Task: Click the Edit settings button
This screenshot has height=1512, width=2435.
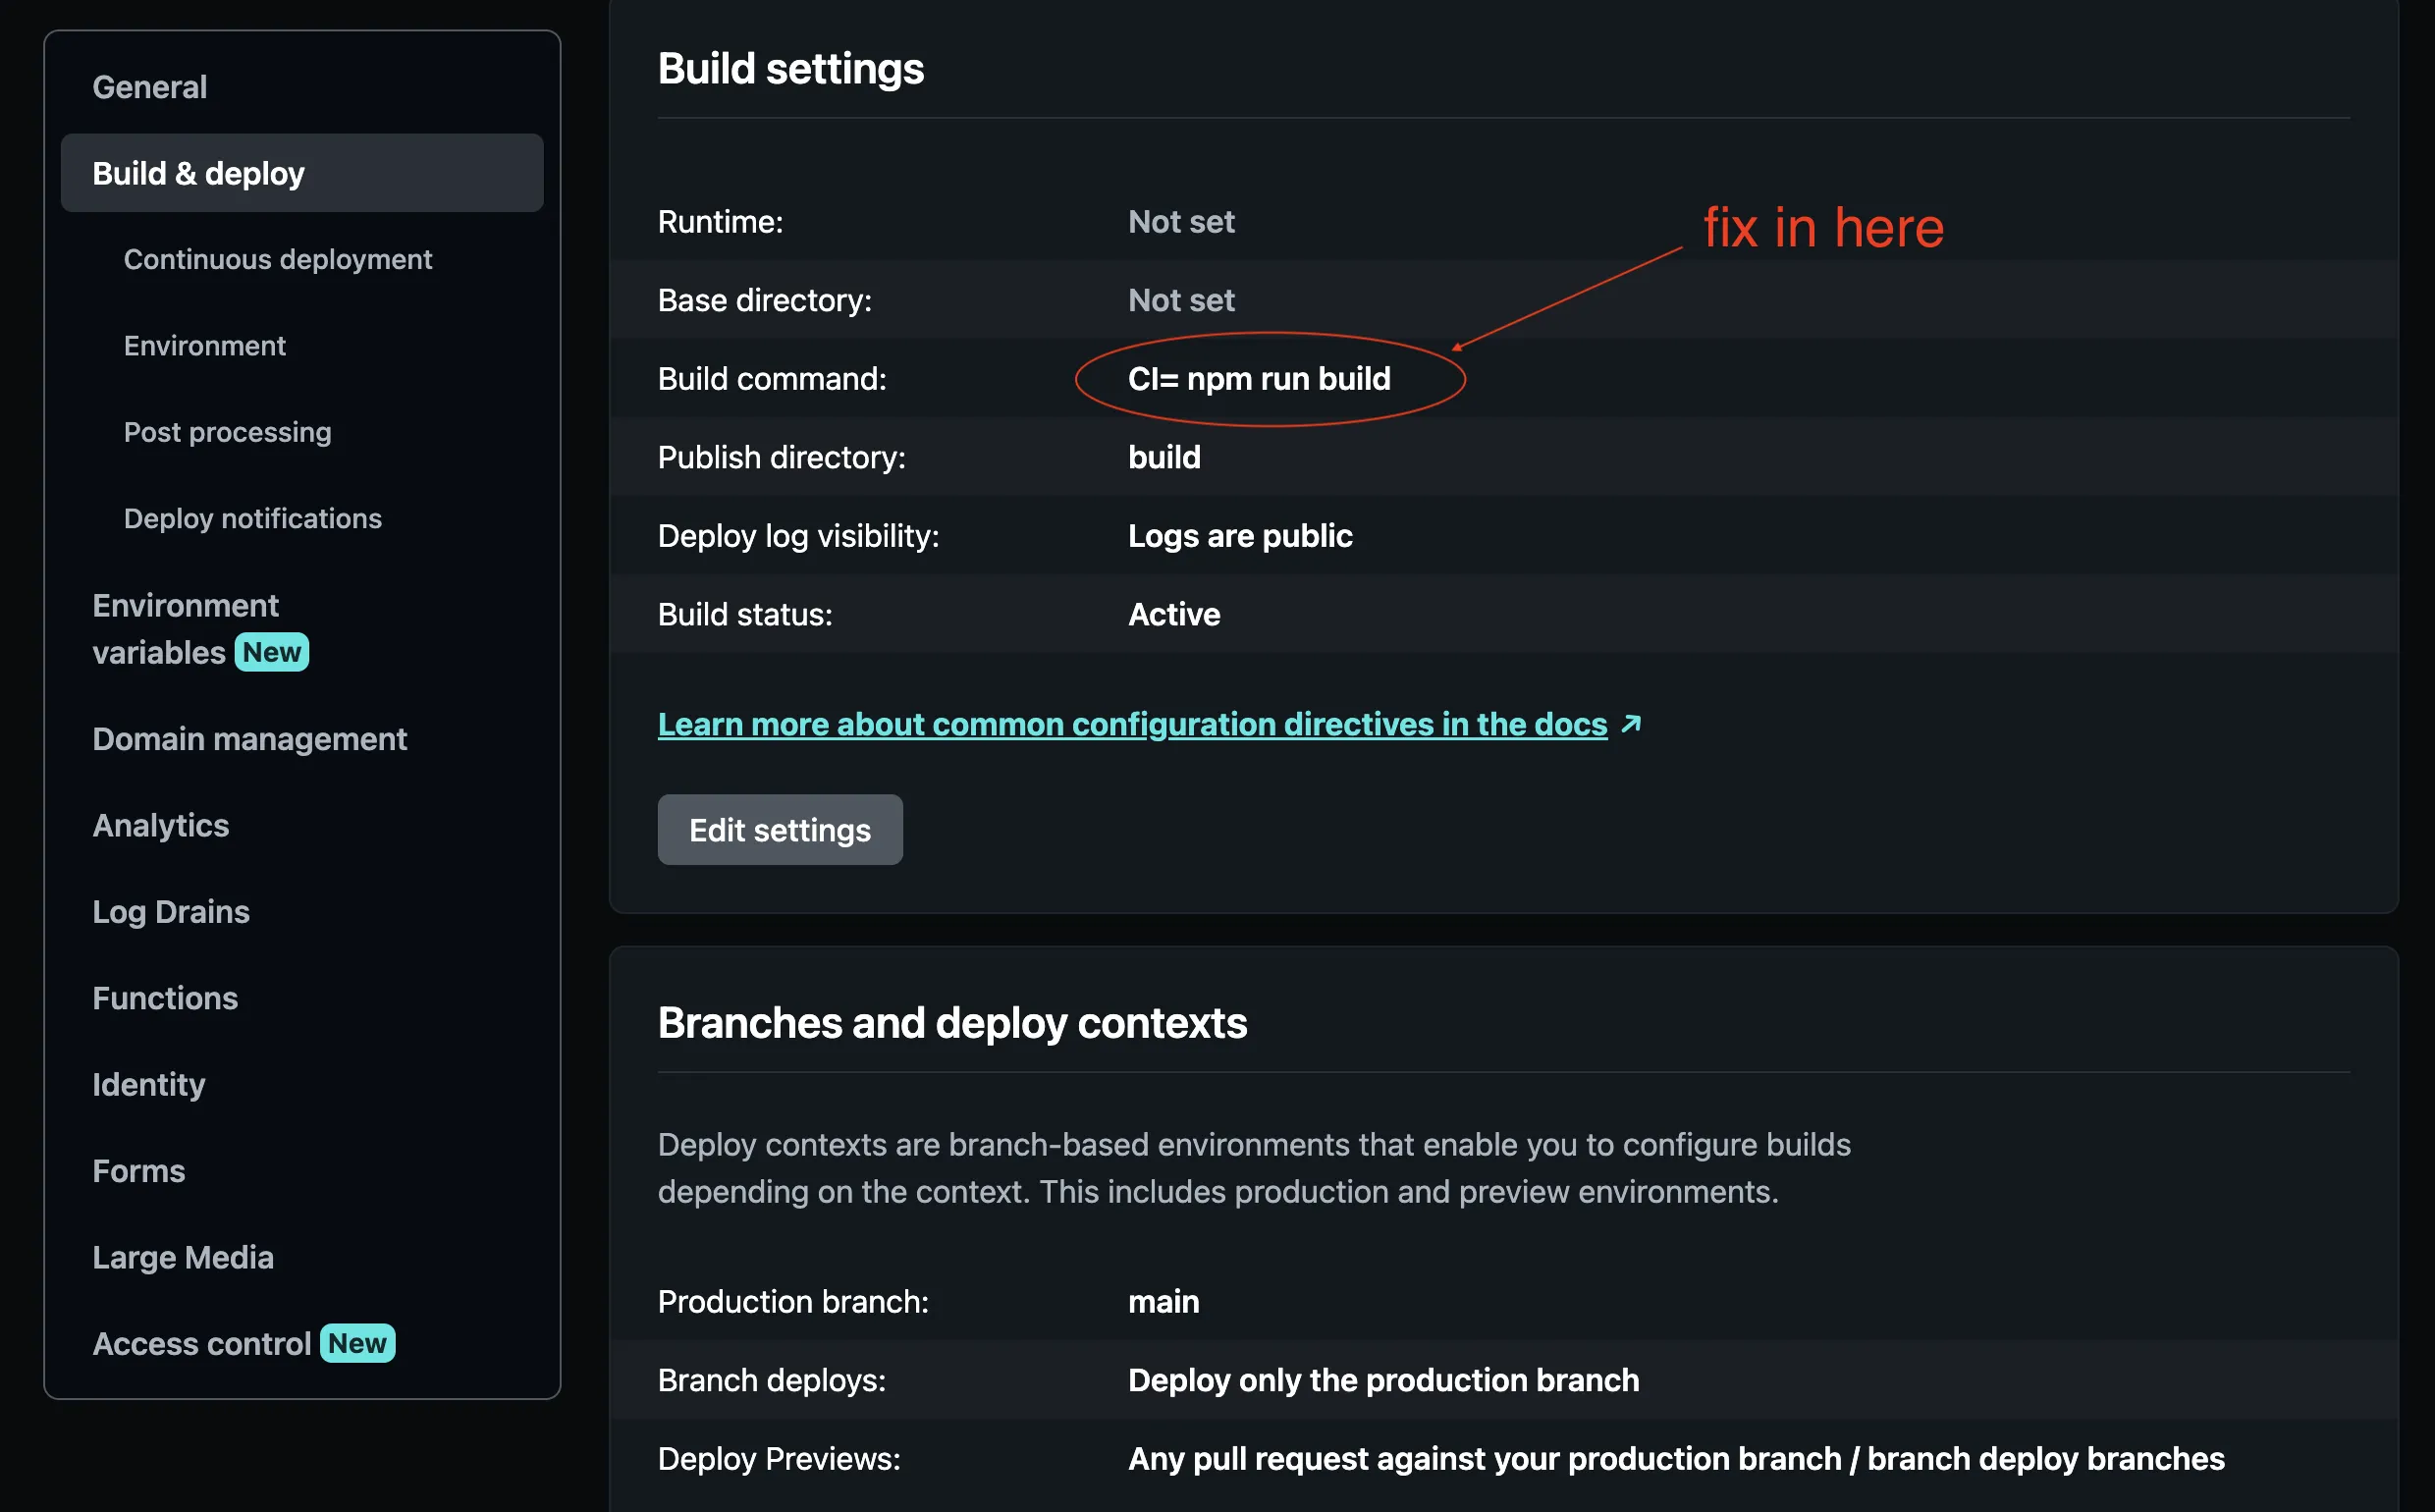Action: coord(780,830)
